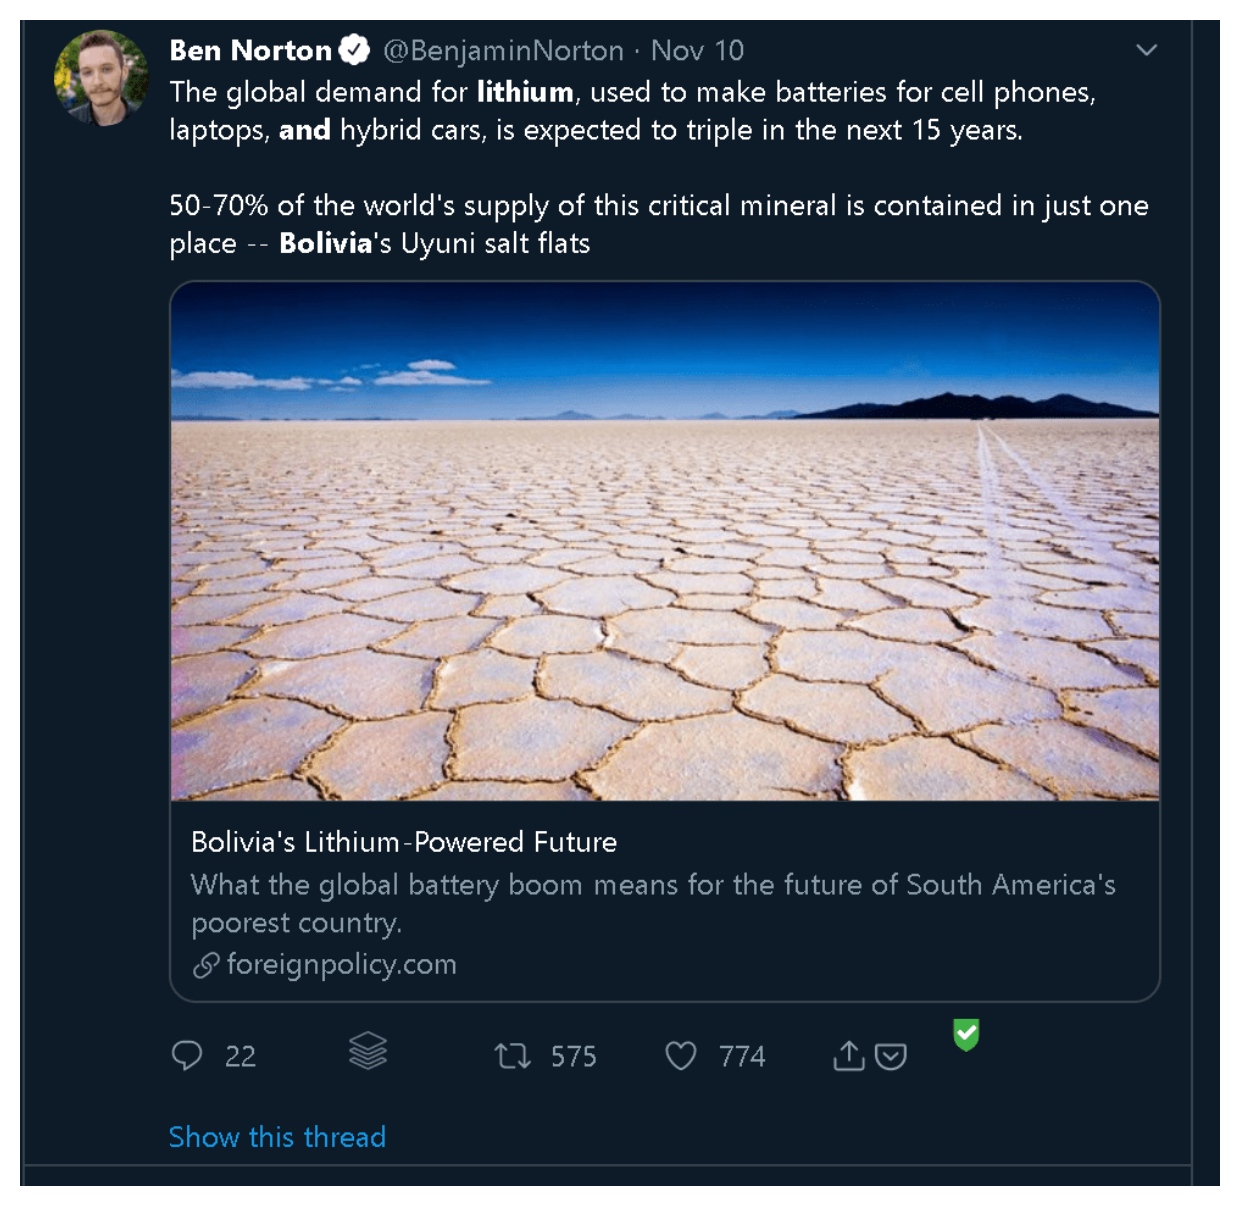Viewport: 1237px width, 1210px height.
Task: Click the verified badge beside Ben Norton
Action: pyautogui.click(x=355, y=50)
